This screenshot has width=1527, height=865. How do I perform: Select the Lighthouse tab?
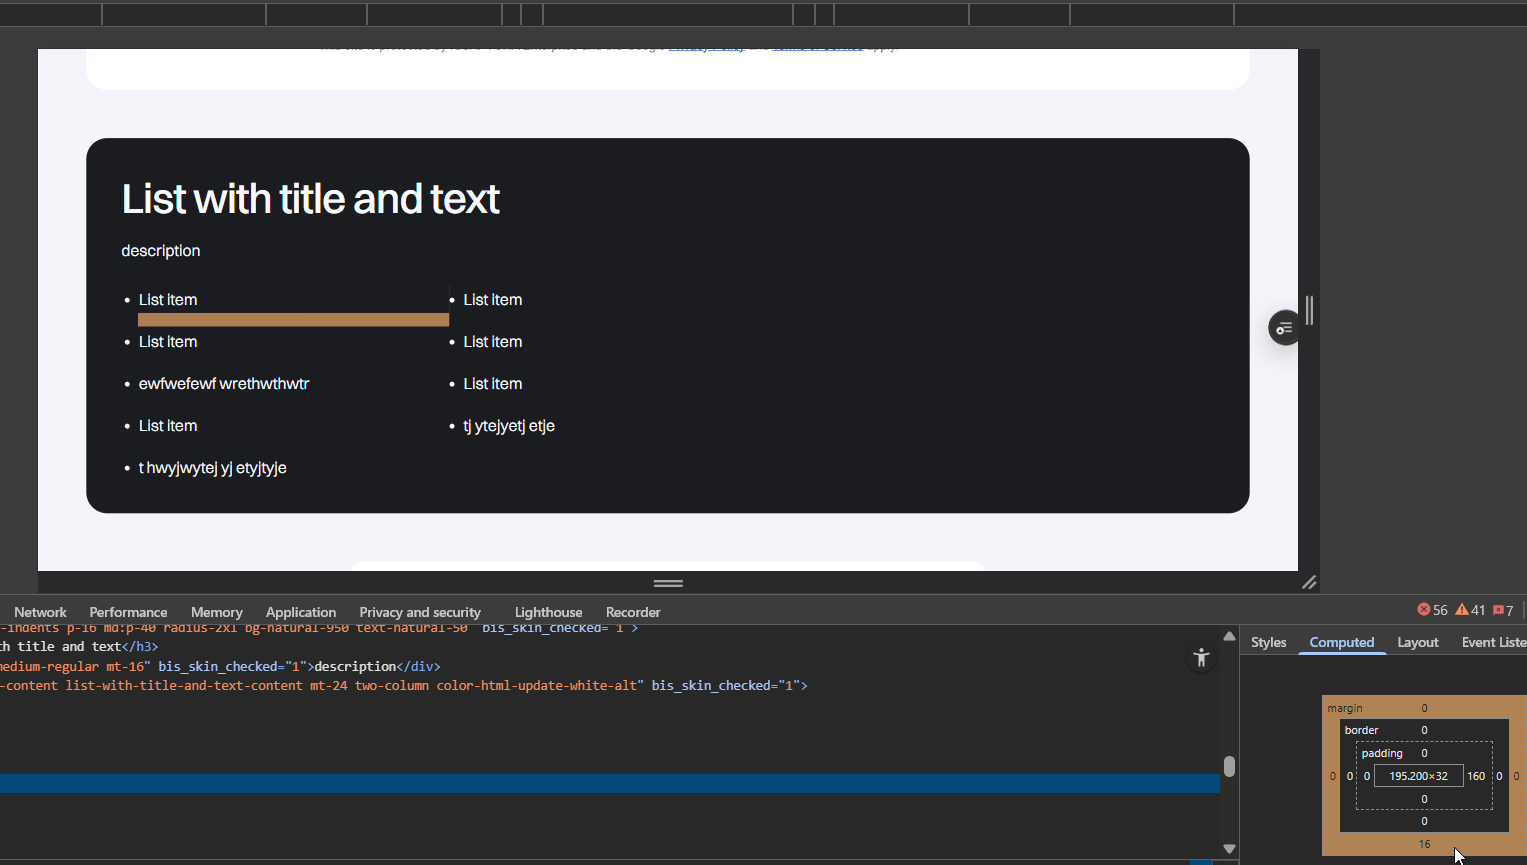pos(548,612)
